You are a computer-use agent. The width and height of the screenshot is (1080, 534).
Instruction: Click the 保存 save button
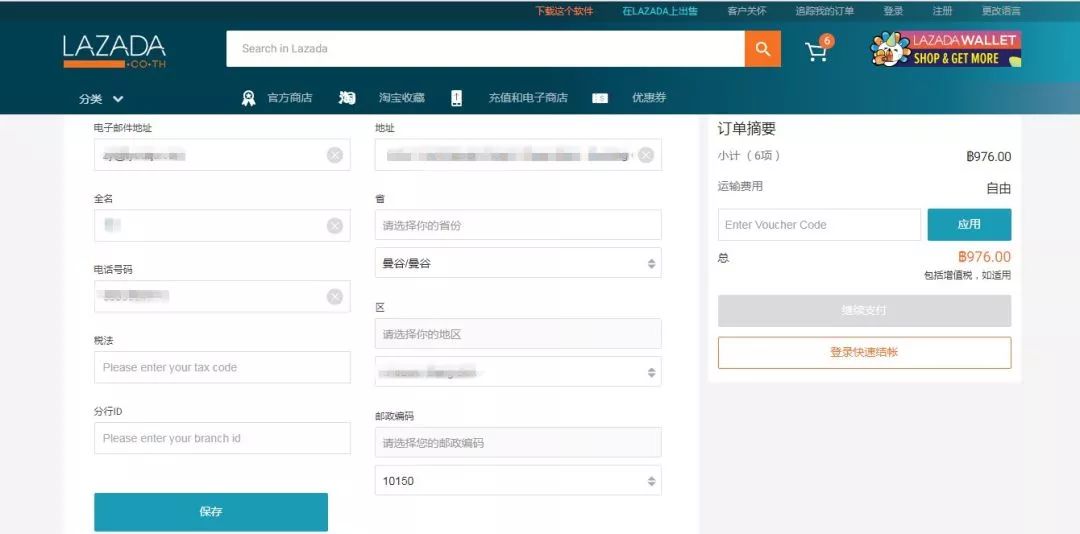(211, 512)
